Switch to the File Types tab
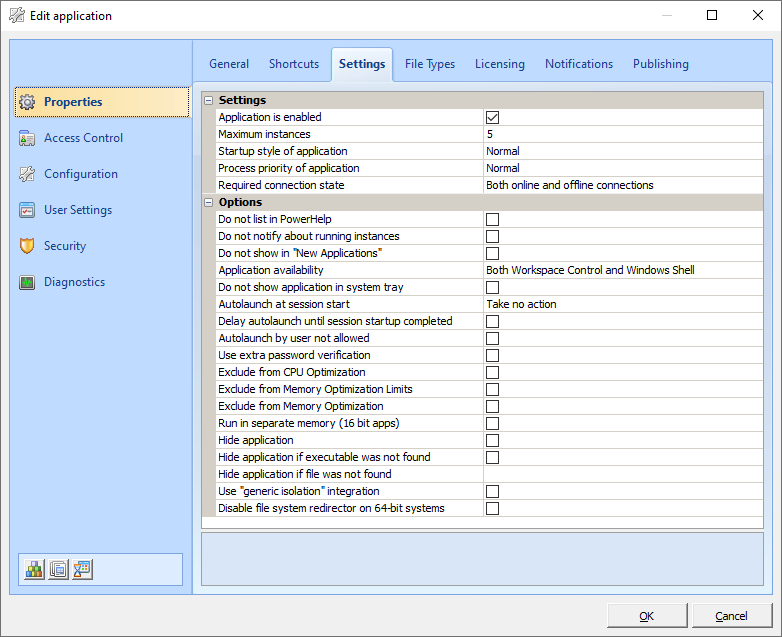 point(430,64)
